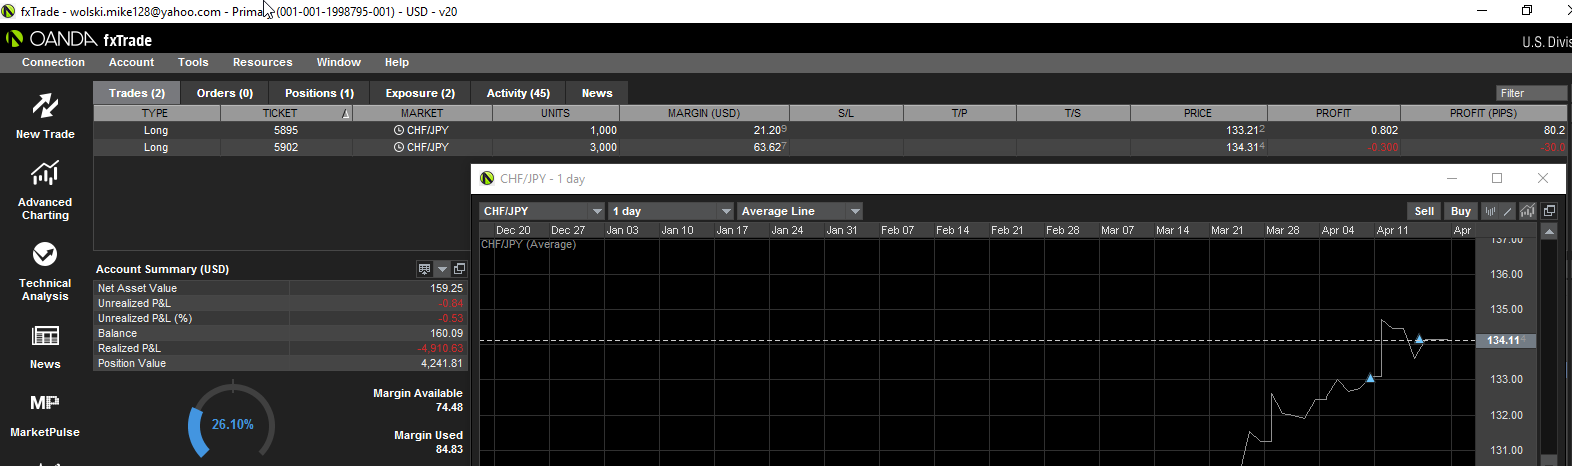Detach the CHF/JPY chart into a separate window
Viewport: 1572px width, 466px height.
click(x=1549, y=211)
